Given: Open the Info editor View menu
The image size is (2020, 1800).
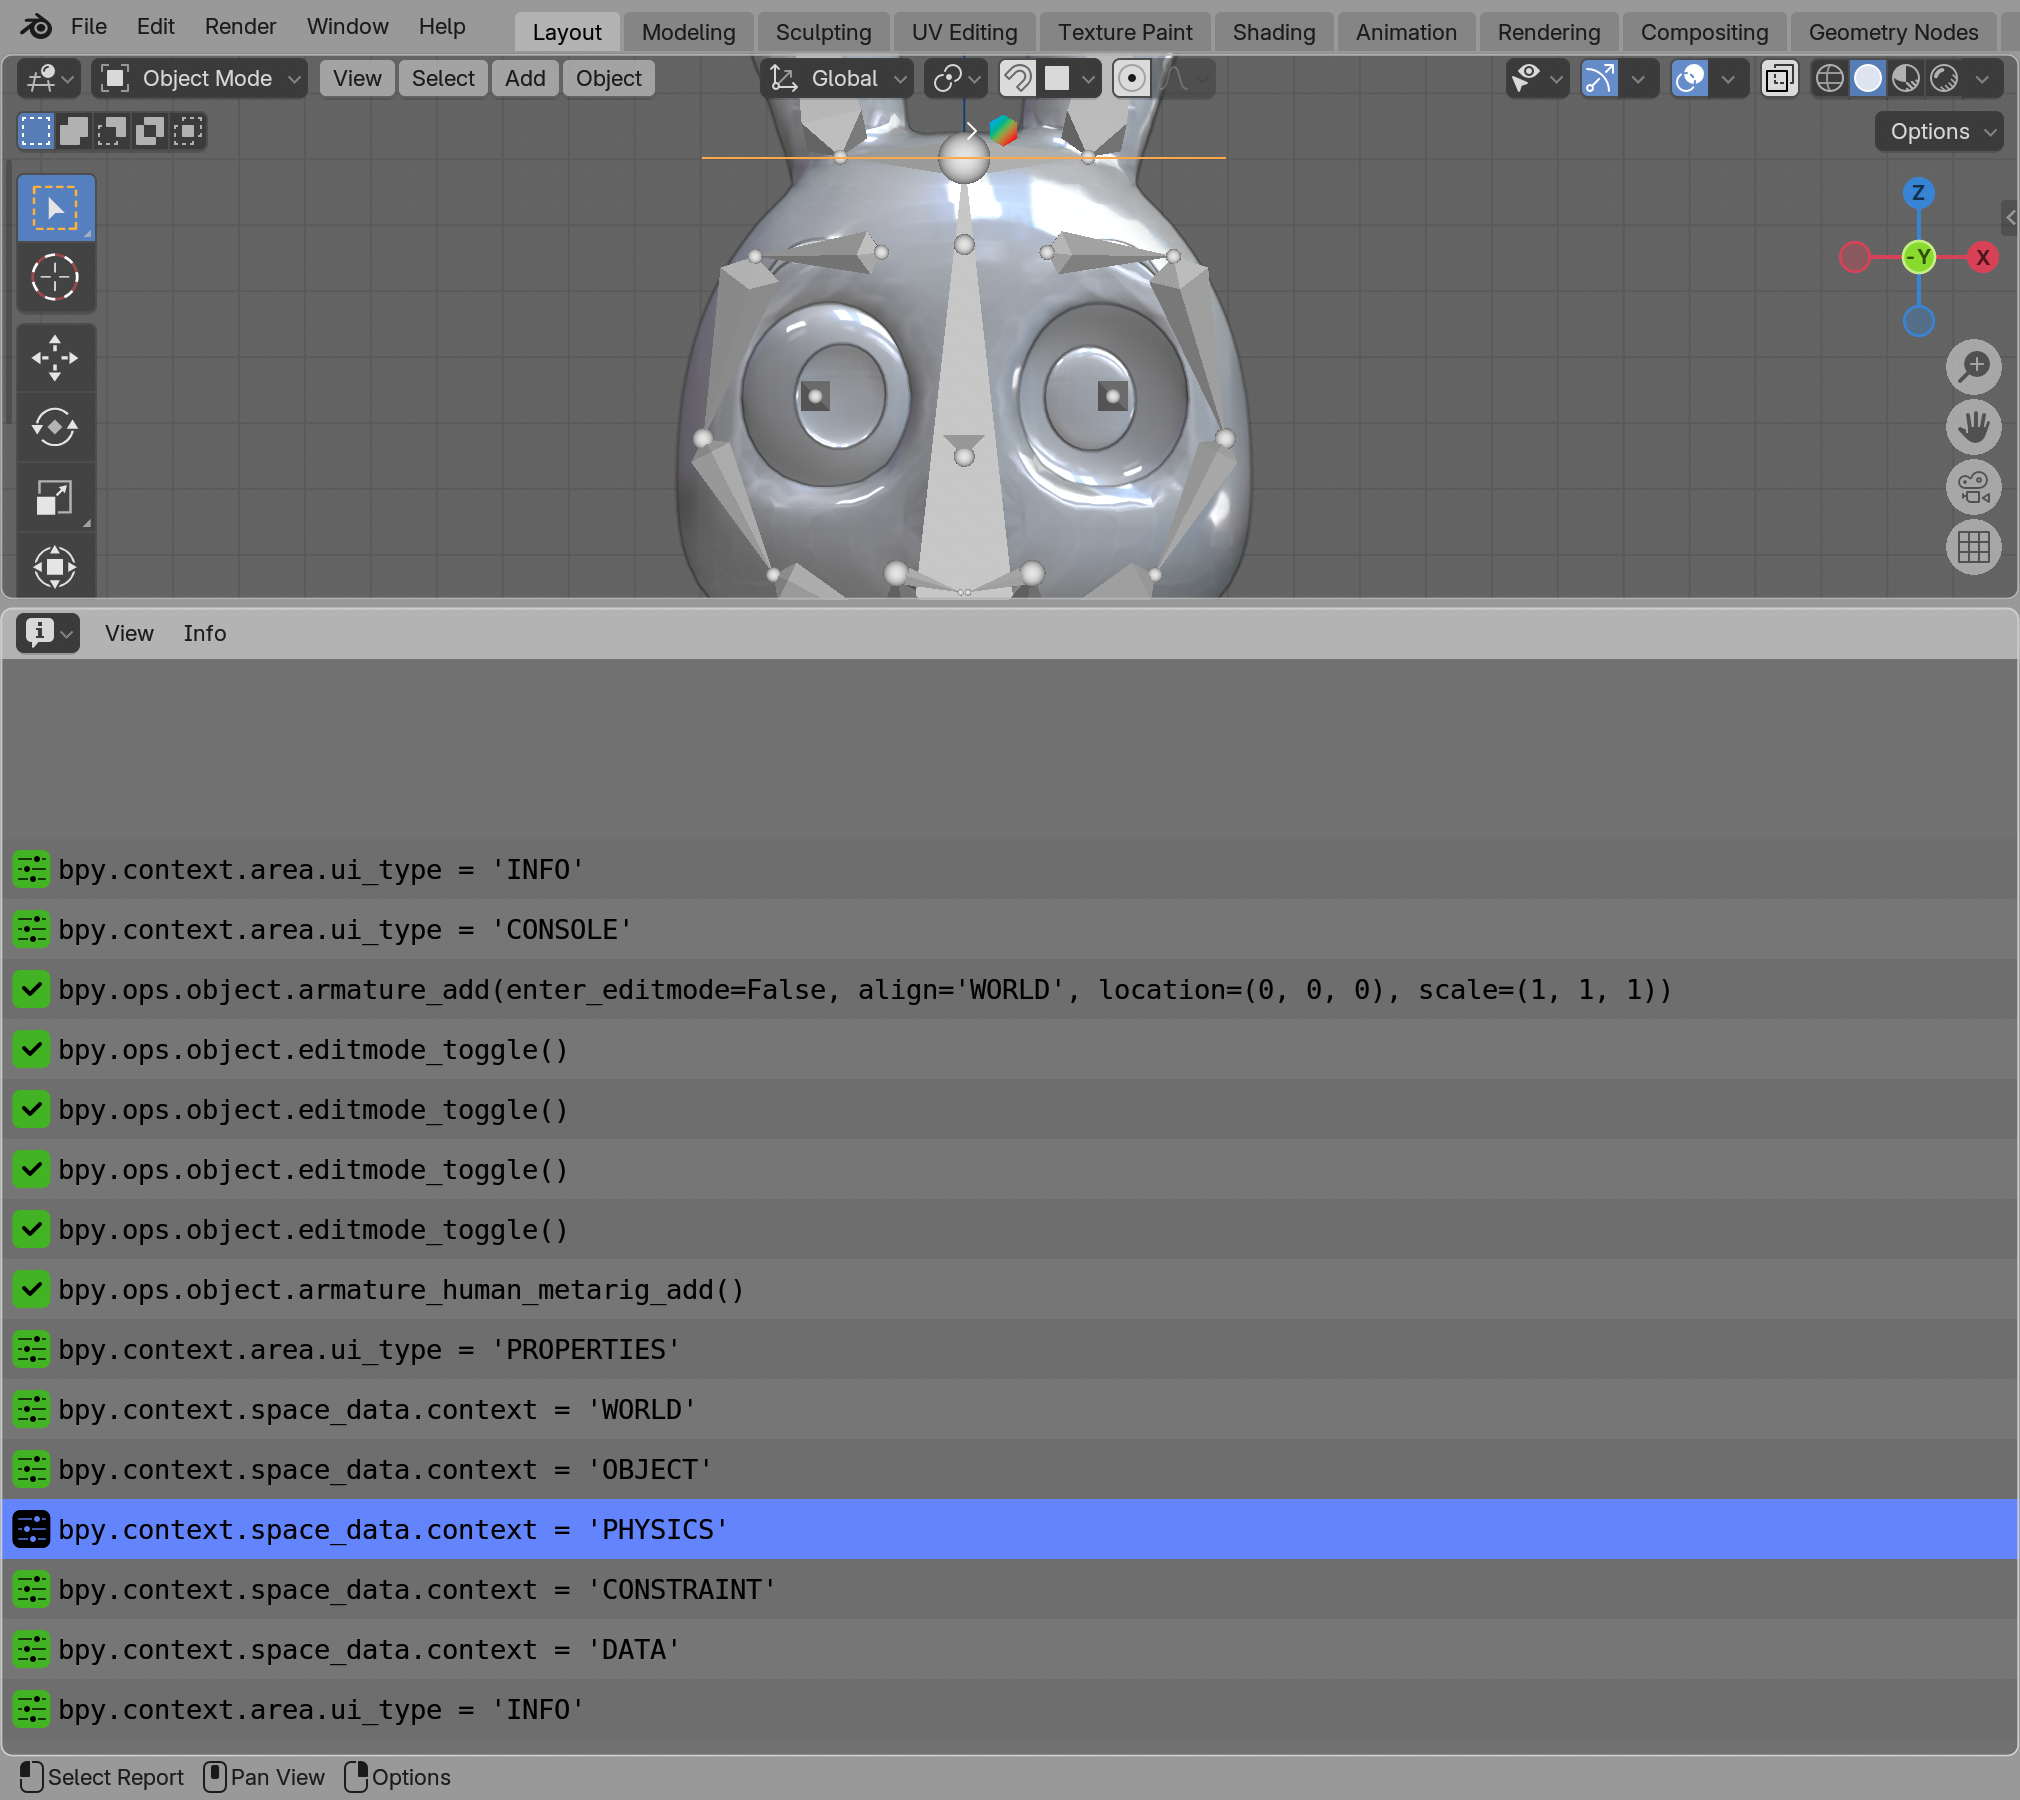Looking at the screenshot, I should tap(129, 633).
